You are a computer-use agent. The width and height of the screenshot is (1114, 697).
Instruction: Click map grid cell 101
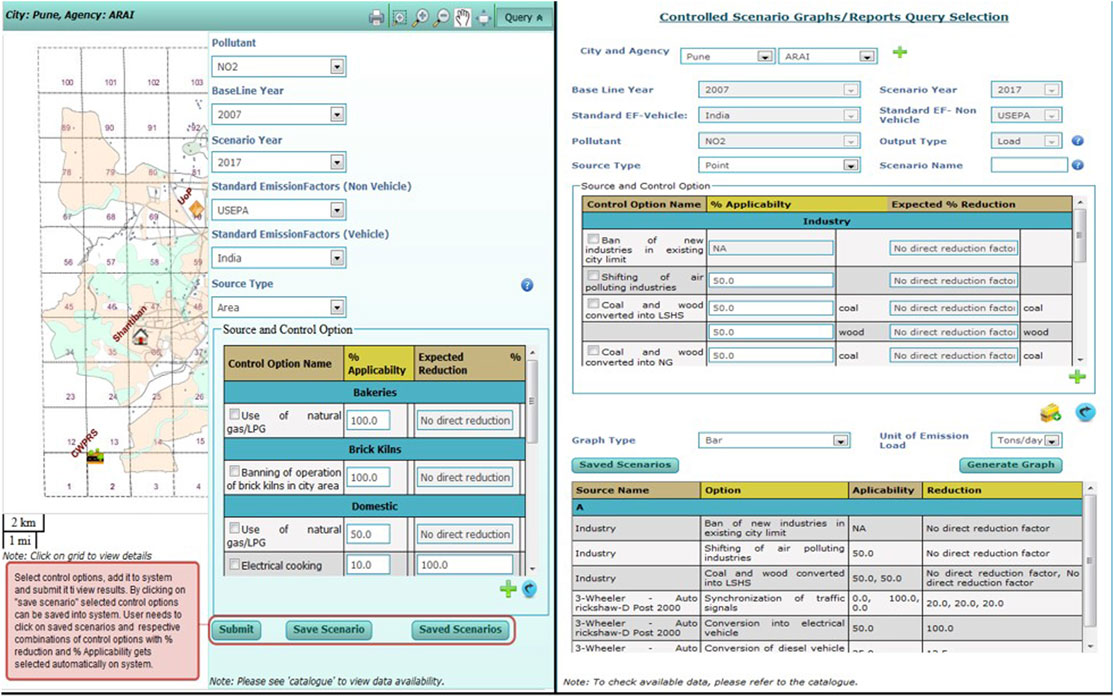pyautogui.click(x=110, y=82)
